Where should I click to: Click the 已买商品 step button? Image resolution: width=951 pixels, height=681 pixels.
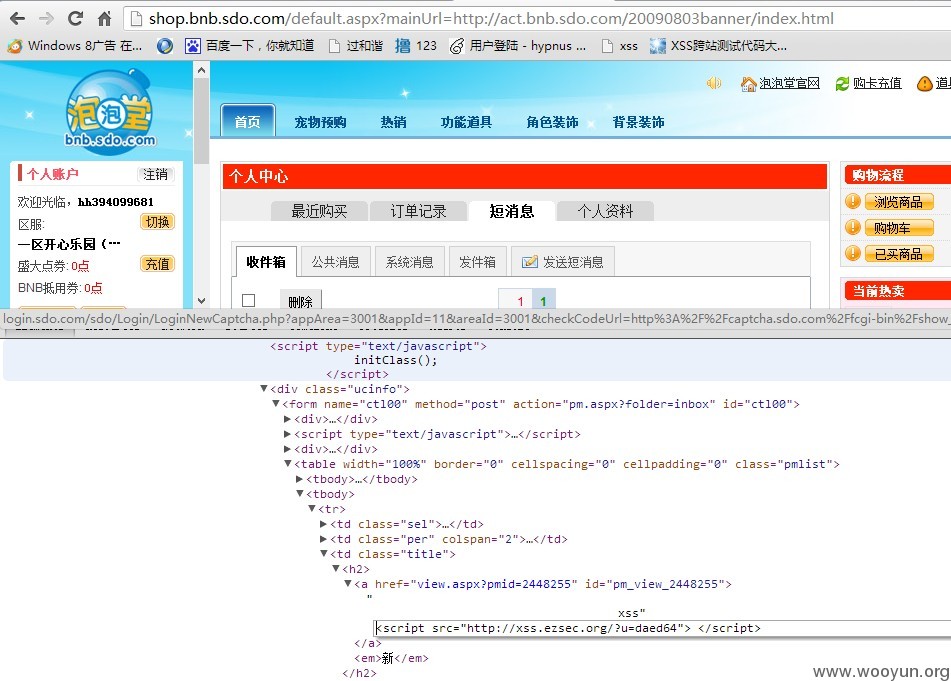coord(899,253)
